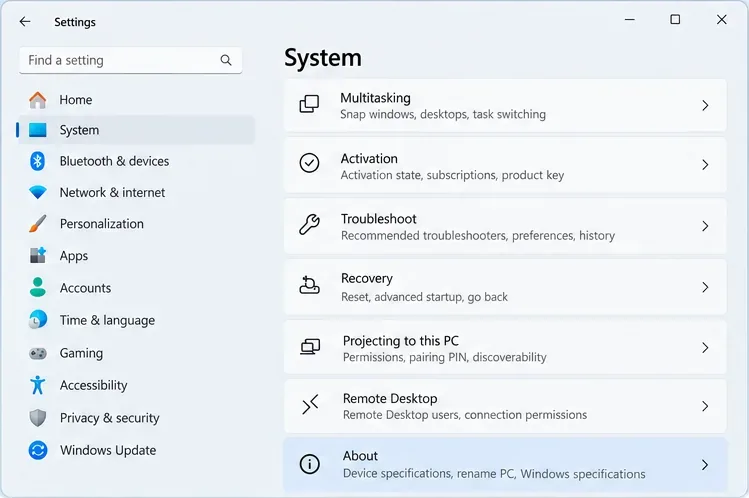Viewport: 749px width, 498px height.
Task: Go to Home in sidebar
Action: tap(76, 100)
